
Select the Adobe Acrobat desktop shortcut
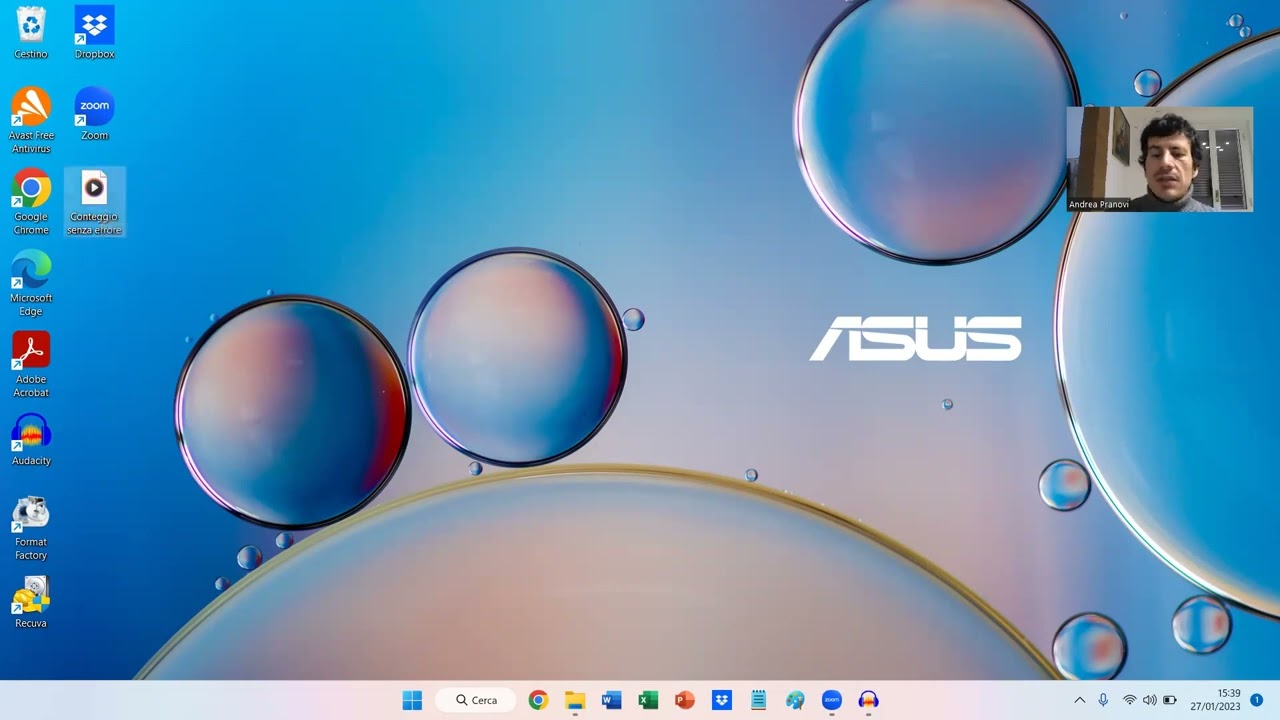click(31, 365)
